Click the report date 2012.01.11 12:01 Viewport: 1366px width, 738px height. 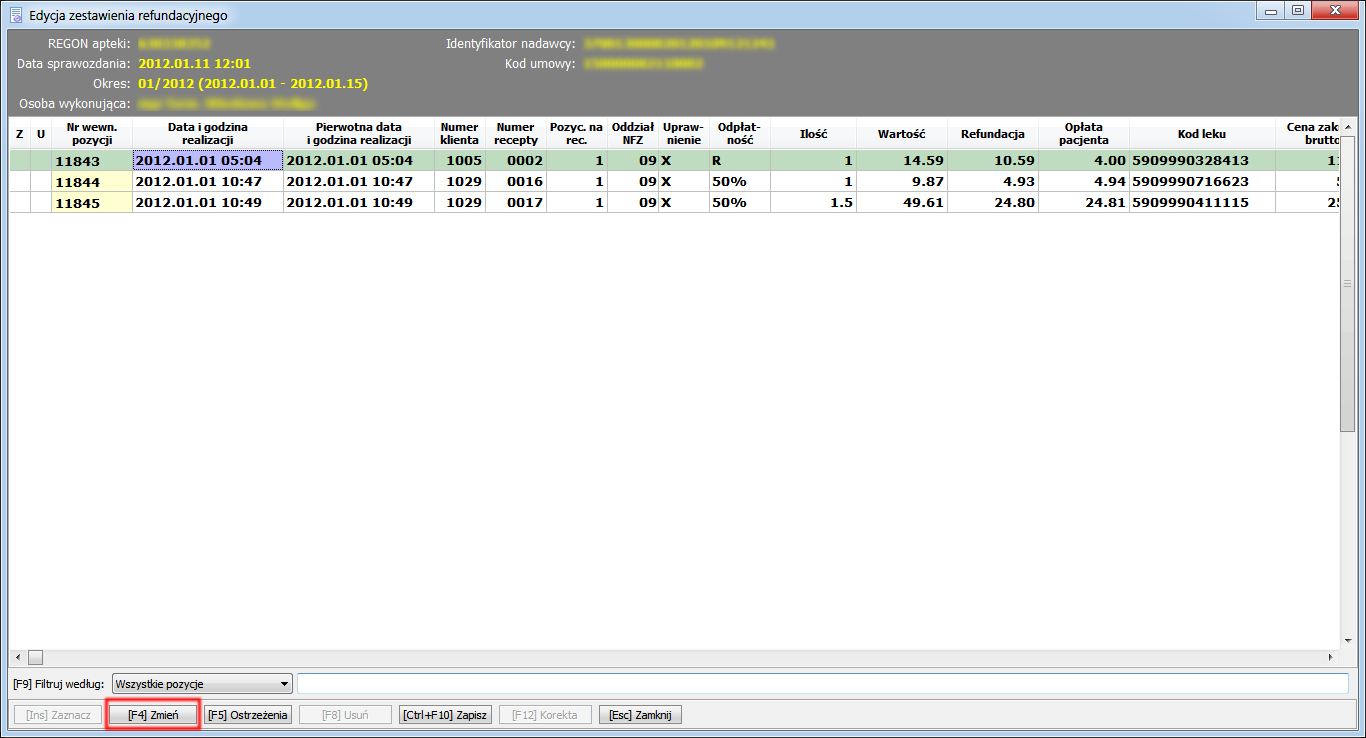click(195, 63)
